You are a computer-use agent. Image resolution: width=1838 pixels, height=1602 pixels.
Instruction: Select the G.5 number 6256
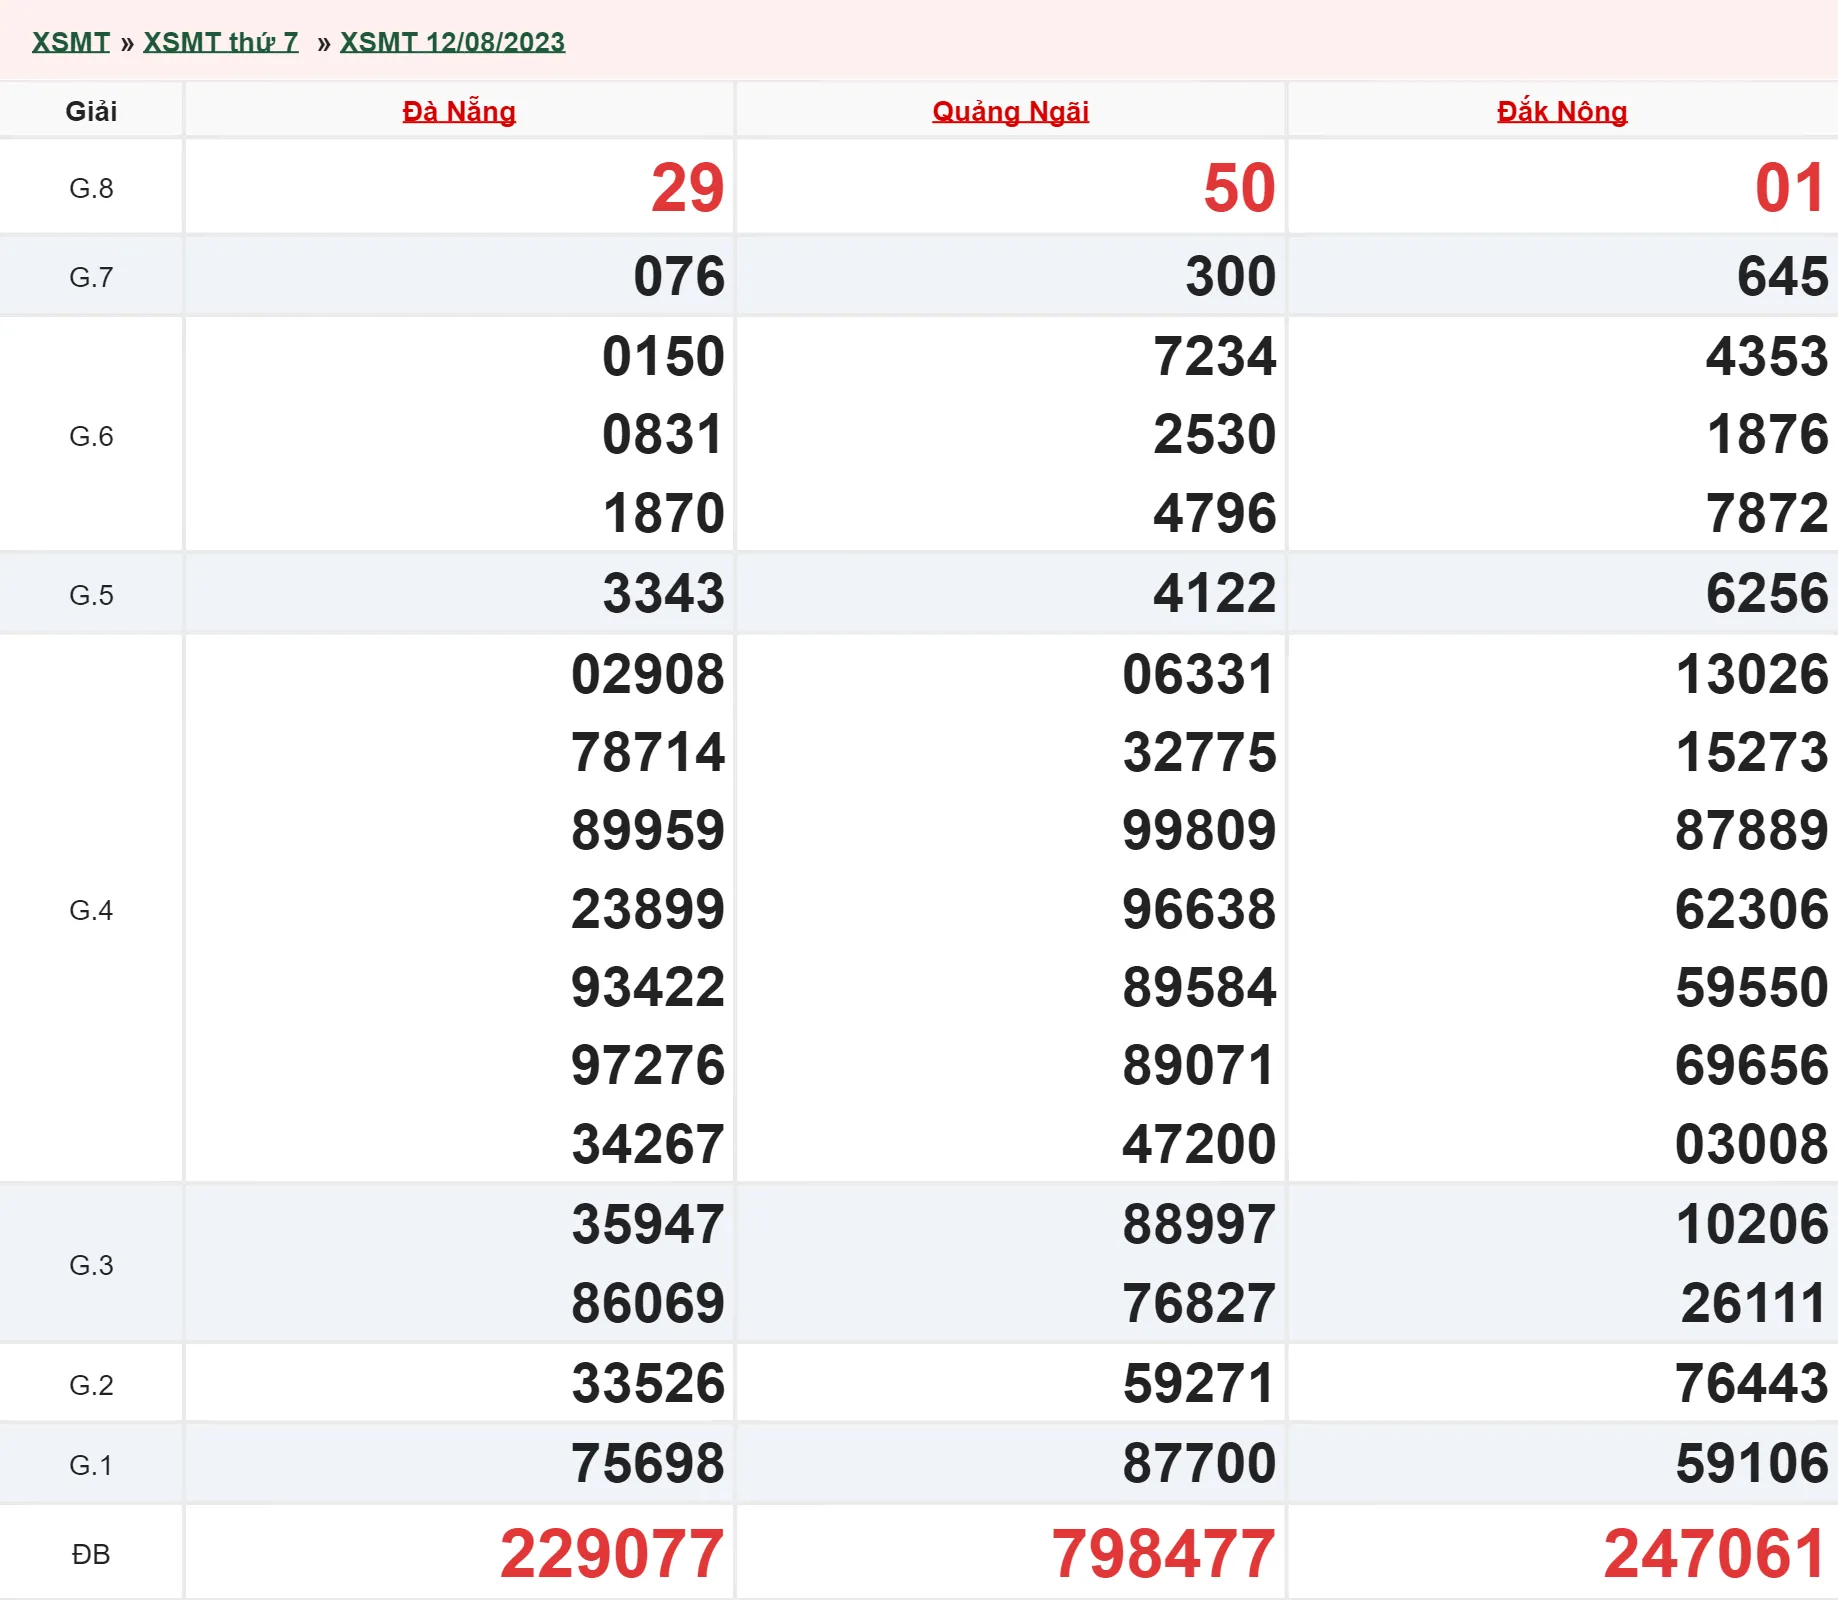tap(1766, 593)
